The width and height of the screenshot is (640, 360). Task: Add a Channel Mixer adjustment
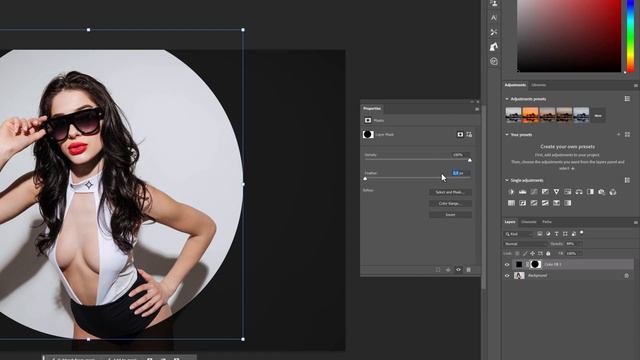click(x=613, y=192)
